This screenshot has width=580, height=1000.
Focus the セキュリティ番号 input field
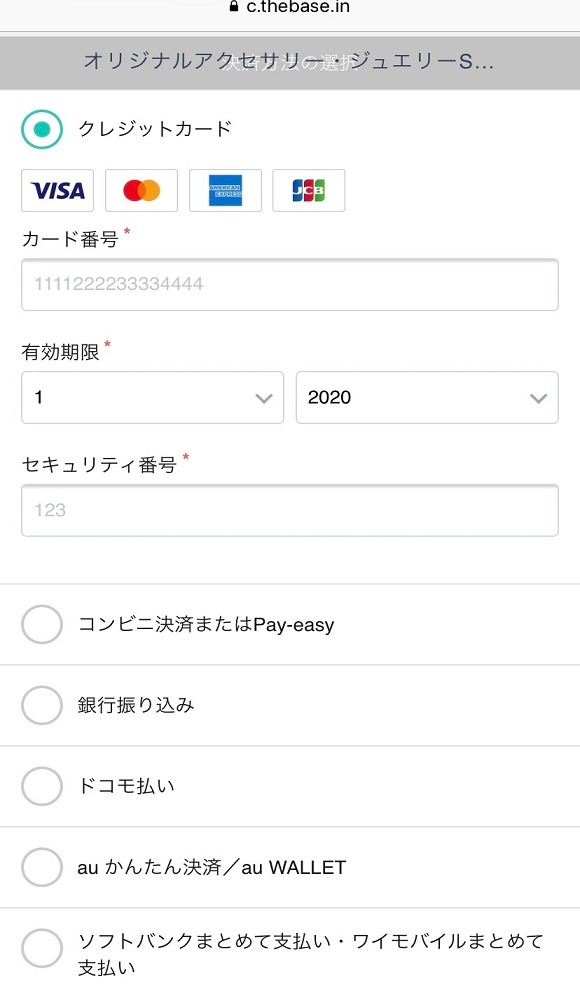[x=290, y=510]
